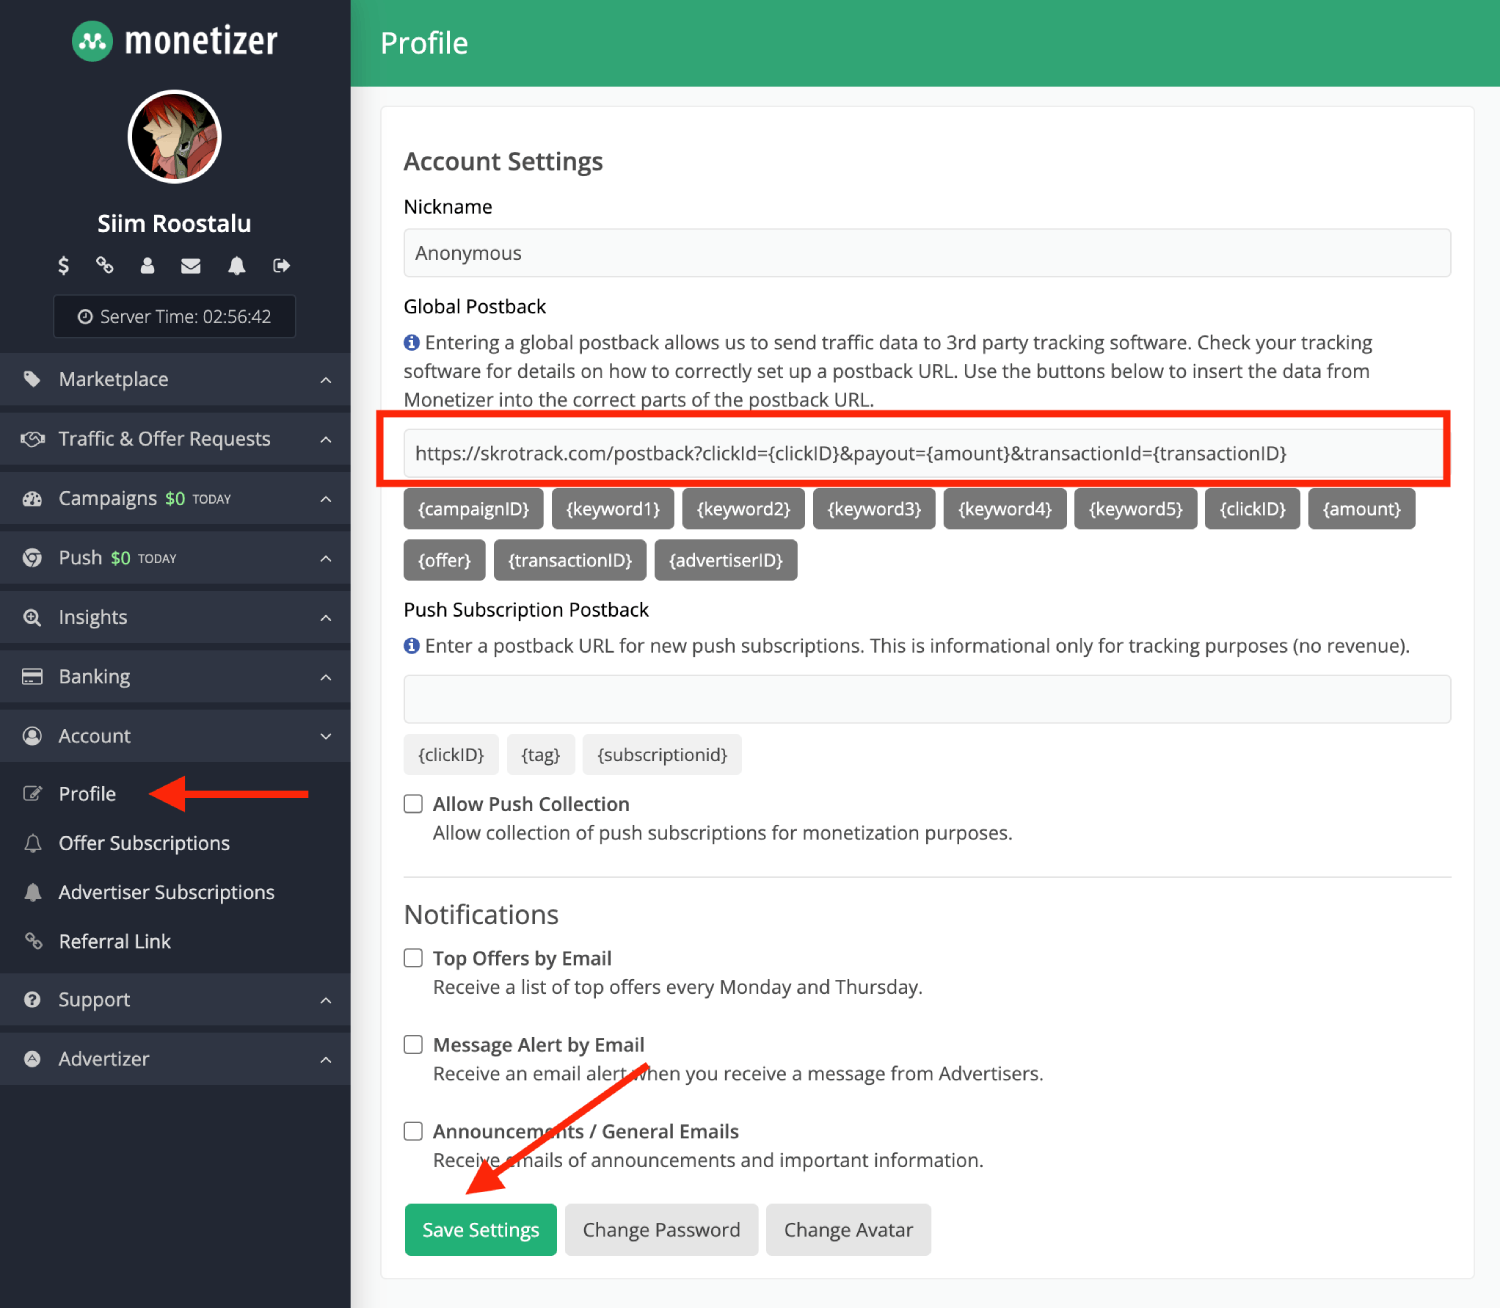Screen dimensions: 1500x1308
Task: Click the sign-out arrow icon
Action: pos(282,265)
